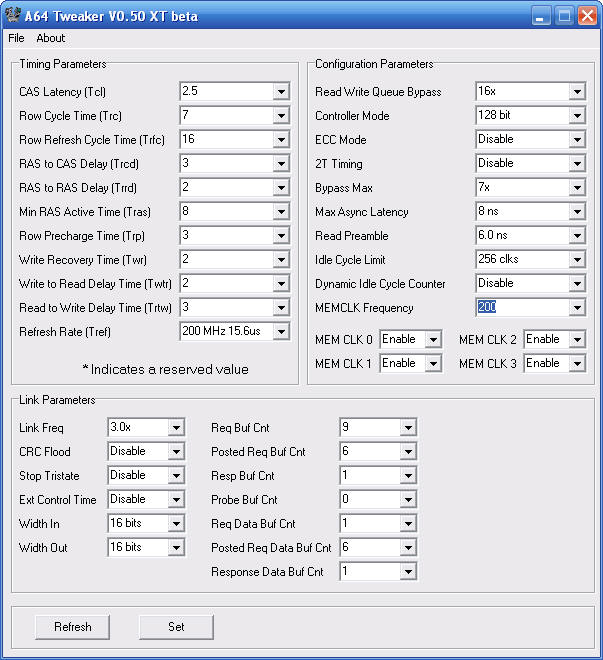Expand the Link Freq dropdown

176,428
